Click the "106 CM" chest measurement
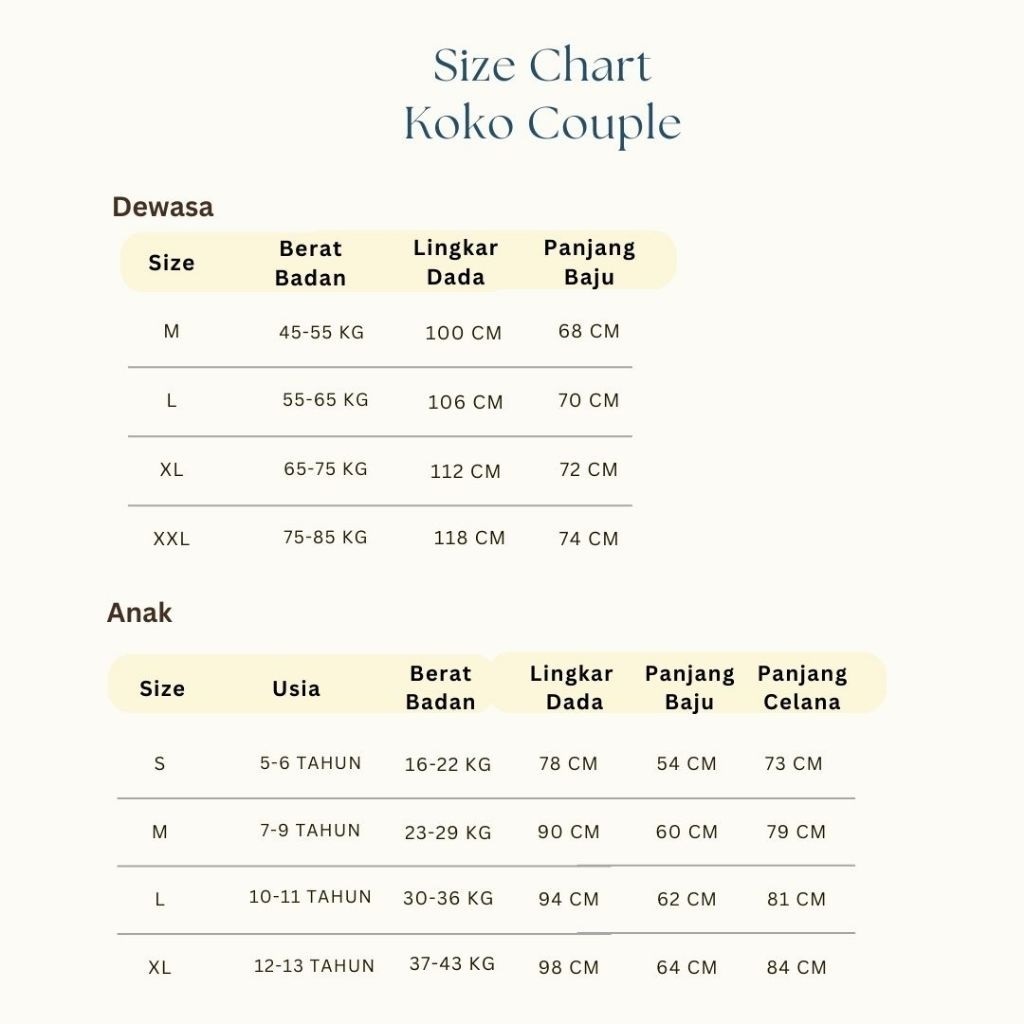 click(465, 402)
